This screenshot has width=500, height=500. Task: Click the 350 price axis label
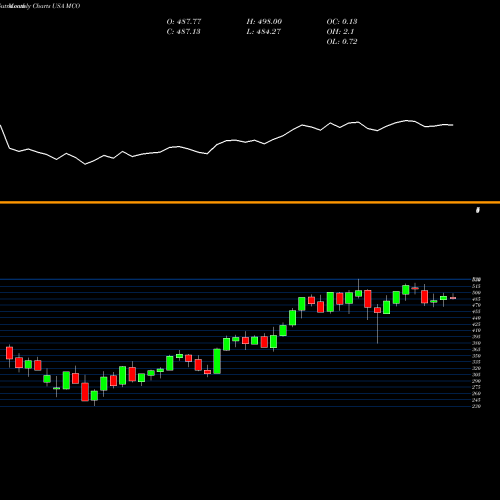[476, 356]
